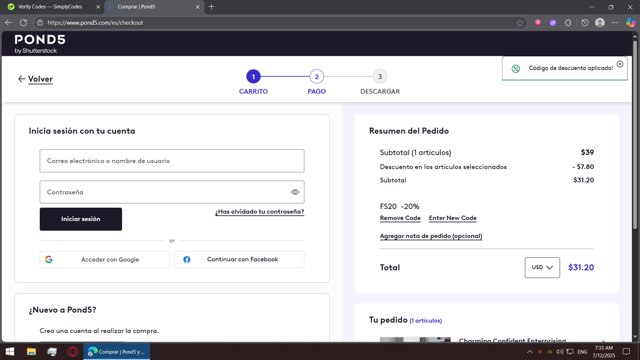This screenshot has height=360, width=640.
Task: Click the Volver back link
Action: click(x=36, y=79)
